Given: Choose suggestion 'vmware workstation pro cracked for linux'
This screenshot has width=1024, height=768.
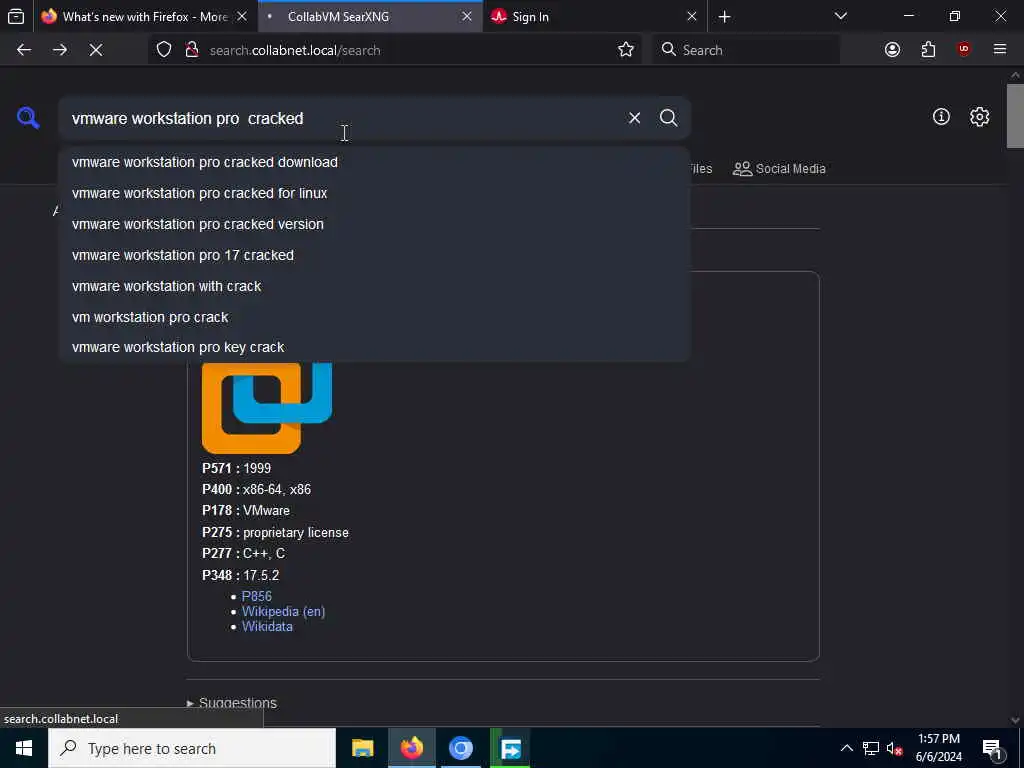Looking at the screenshot, I should 374,193.
